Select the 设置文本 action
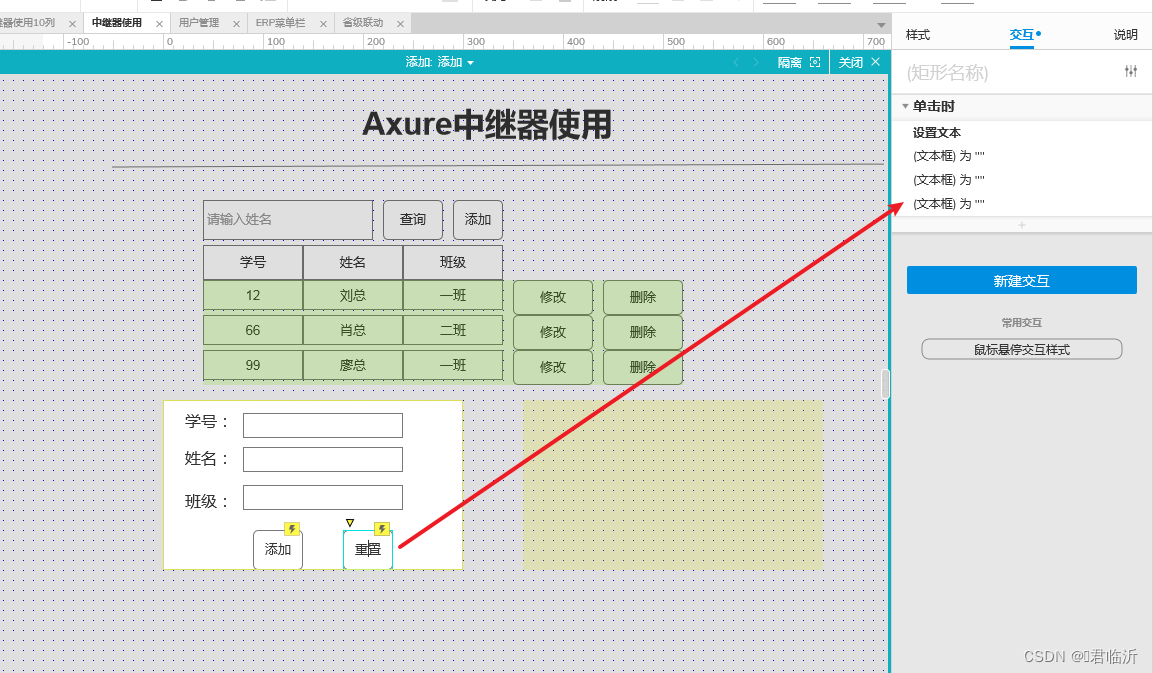This screenshot has width=1153, height=673. coord(937,132)
